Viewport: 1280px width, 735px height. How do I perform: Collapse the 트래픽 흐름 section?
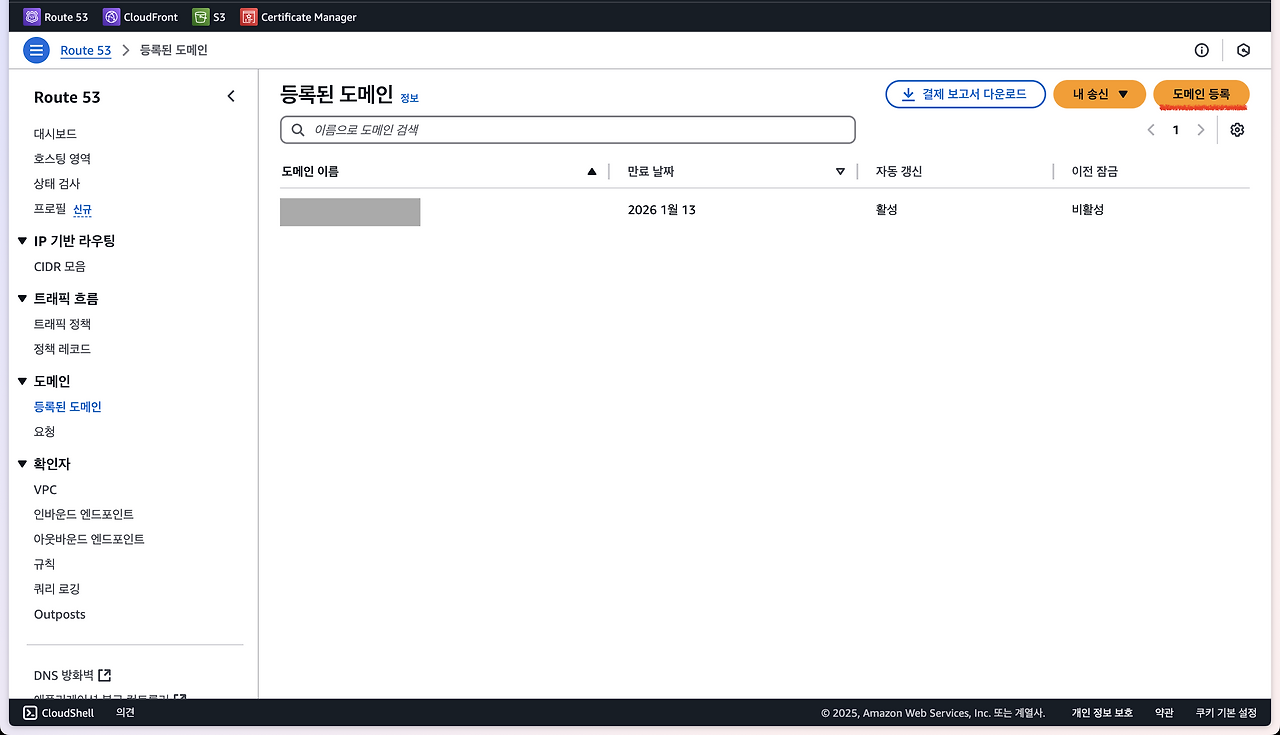coord(22,299)
